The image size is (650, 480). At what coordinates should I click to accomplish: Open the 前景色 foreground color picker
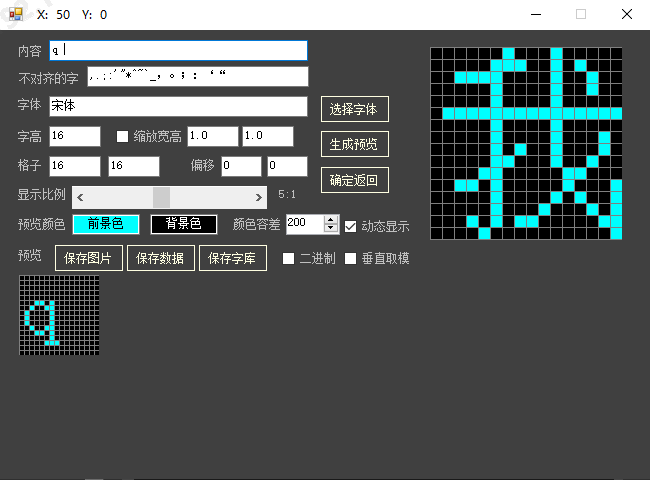pyautogui.click(x=106, y=224)
